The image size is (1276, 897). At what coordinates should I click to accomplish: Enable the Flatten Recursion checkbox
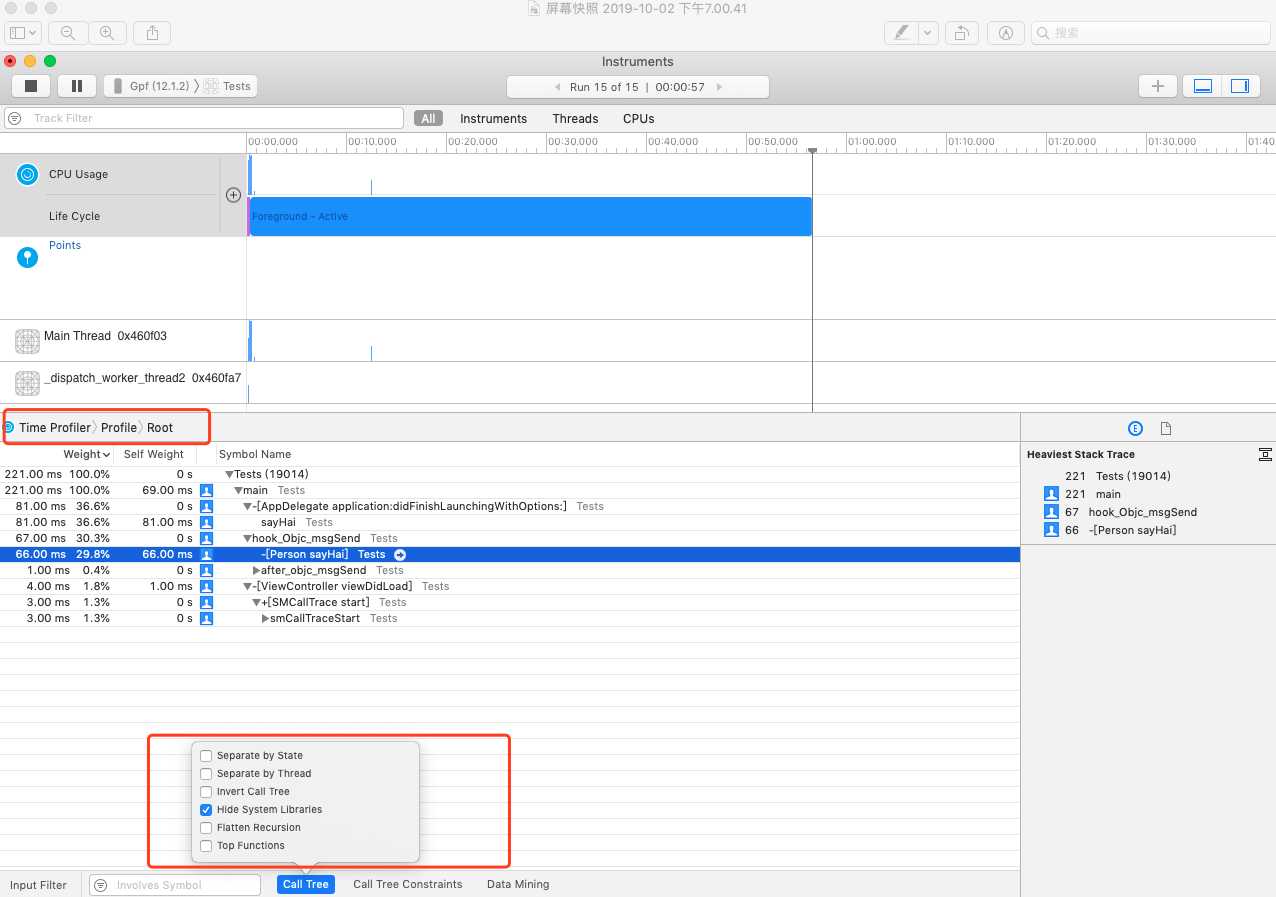click(x=206, y=828)
